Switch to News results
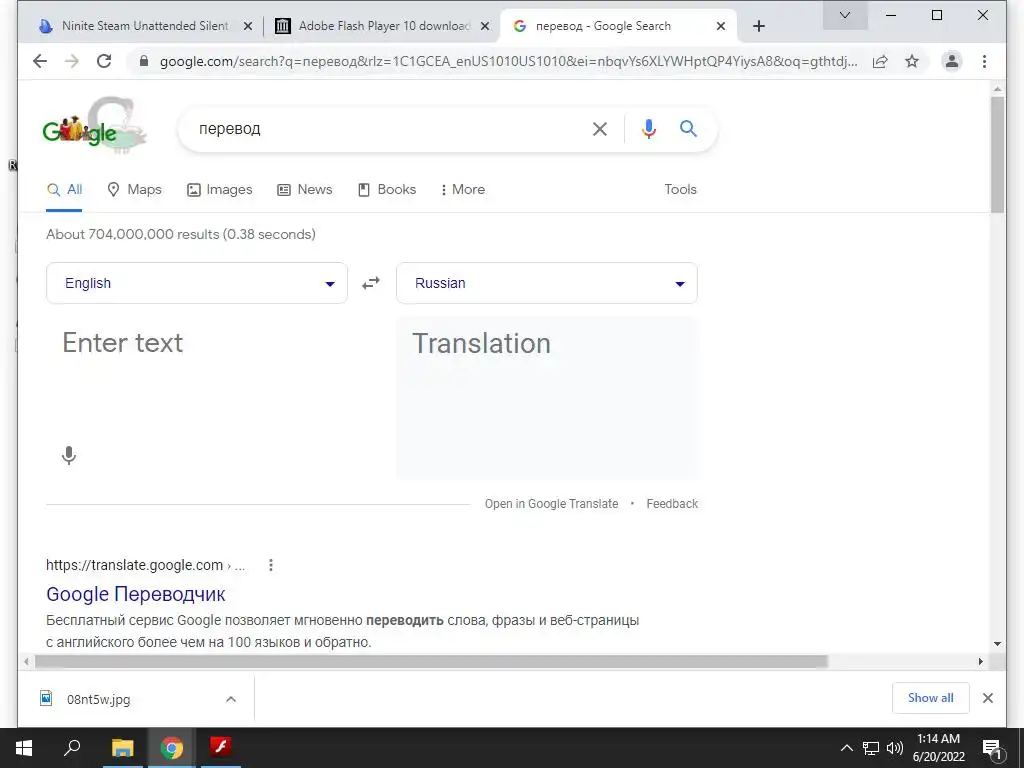 (x=304, y=189)
